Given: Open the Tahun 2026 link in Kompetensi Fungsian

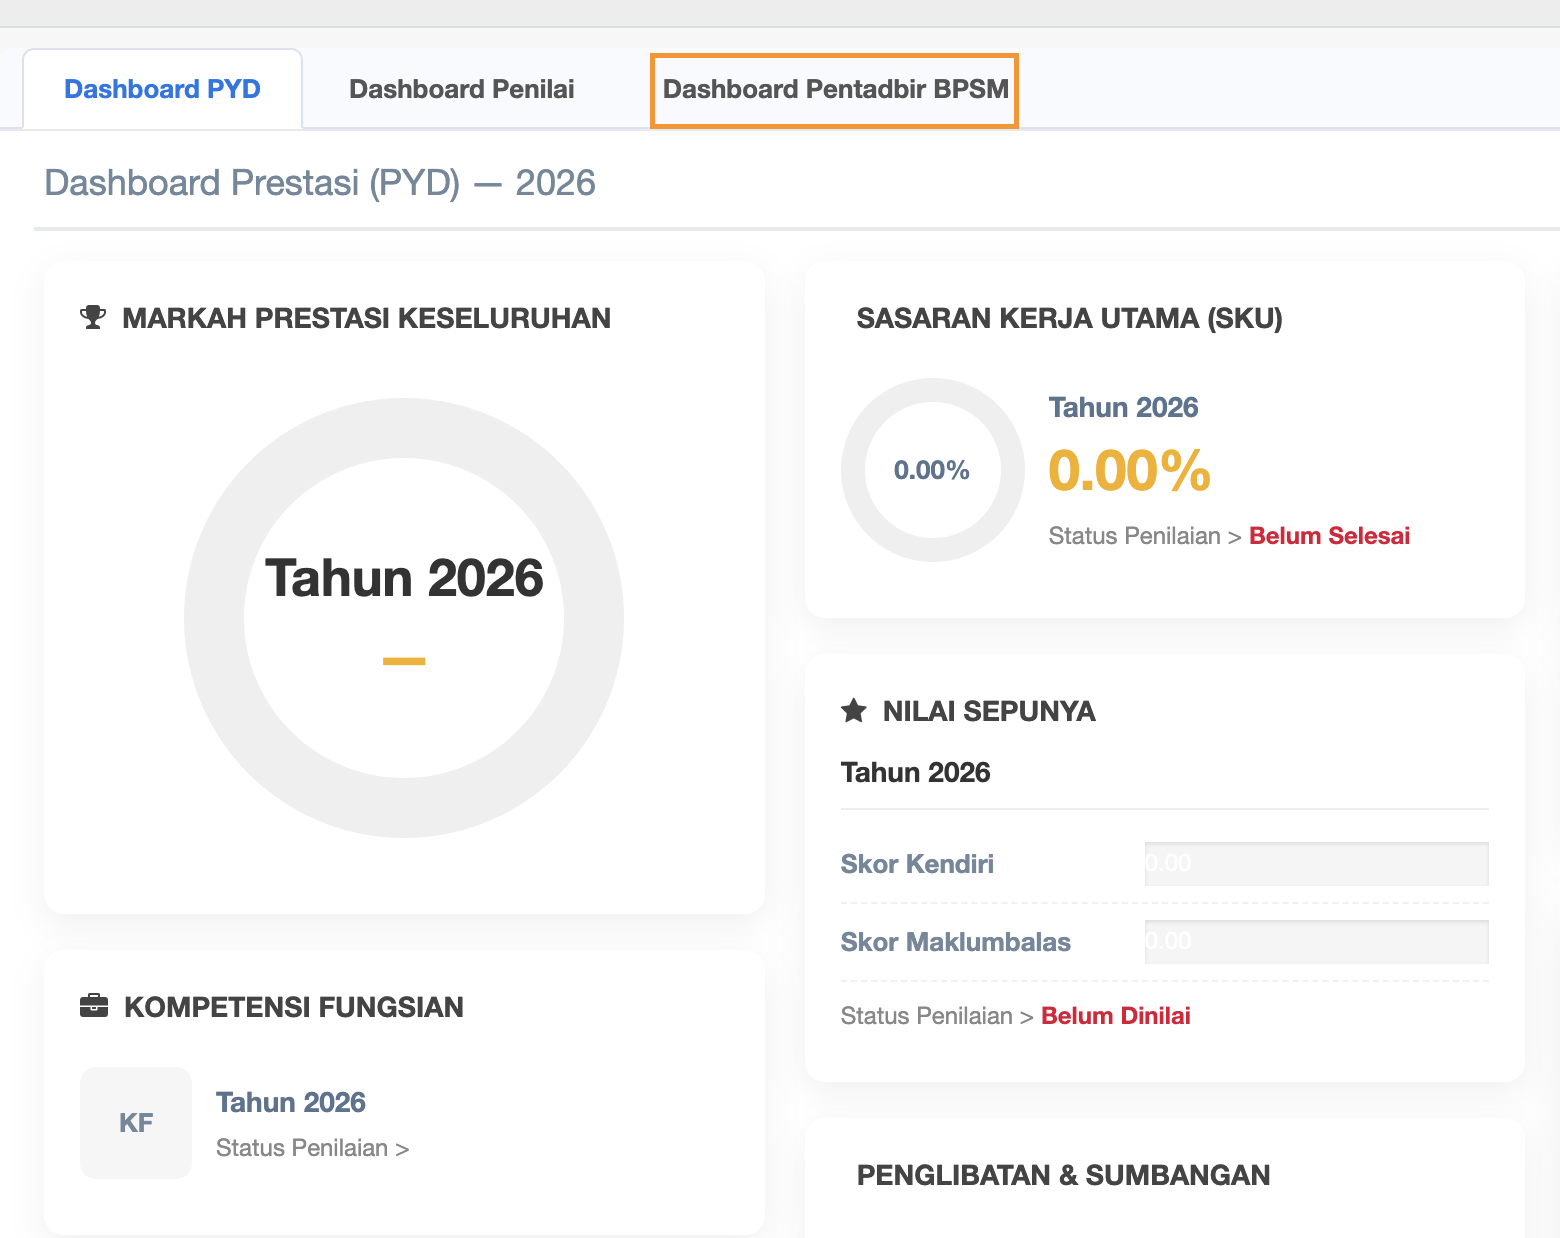Looking at the screenshot, I should point(290,1101).
